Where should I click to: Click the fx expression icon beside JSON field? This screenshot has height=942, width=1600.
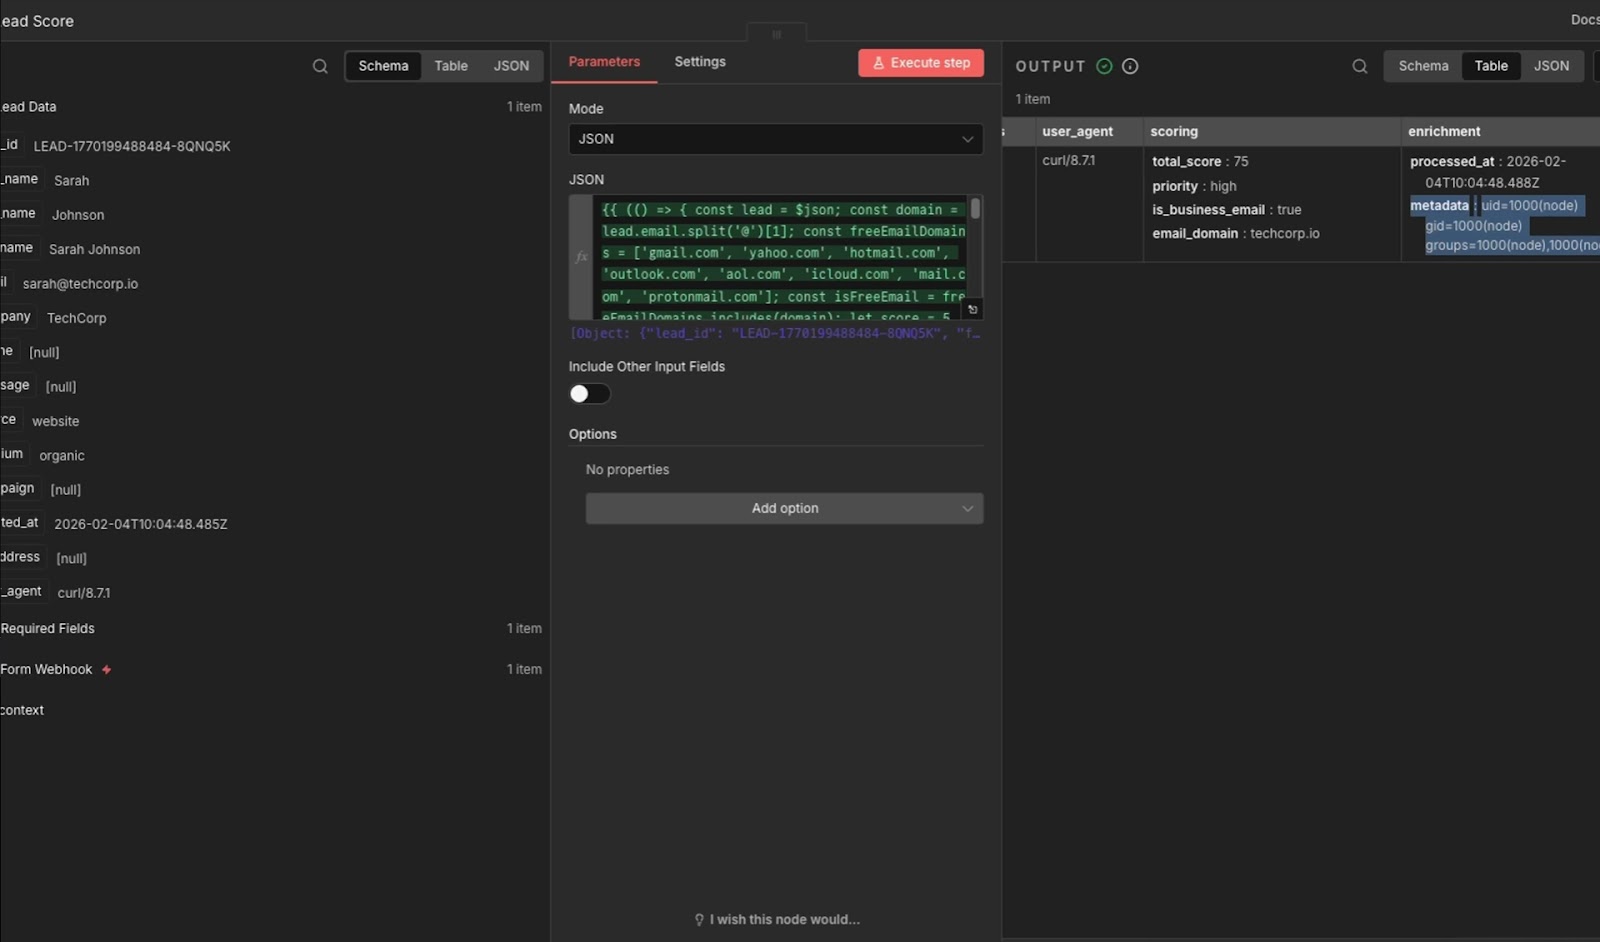(581, 257)
